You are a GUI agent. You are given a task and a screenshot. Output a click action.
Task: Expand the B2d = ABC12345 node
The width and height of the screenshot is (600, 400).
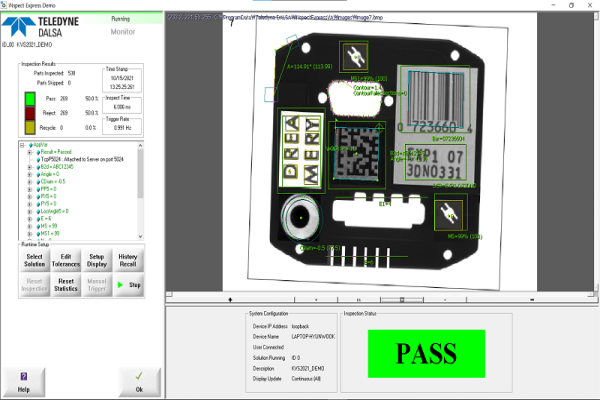29,167
